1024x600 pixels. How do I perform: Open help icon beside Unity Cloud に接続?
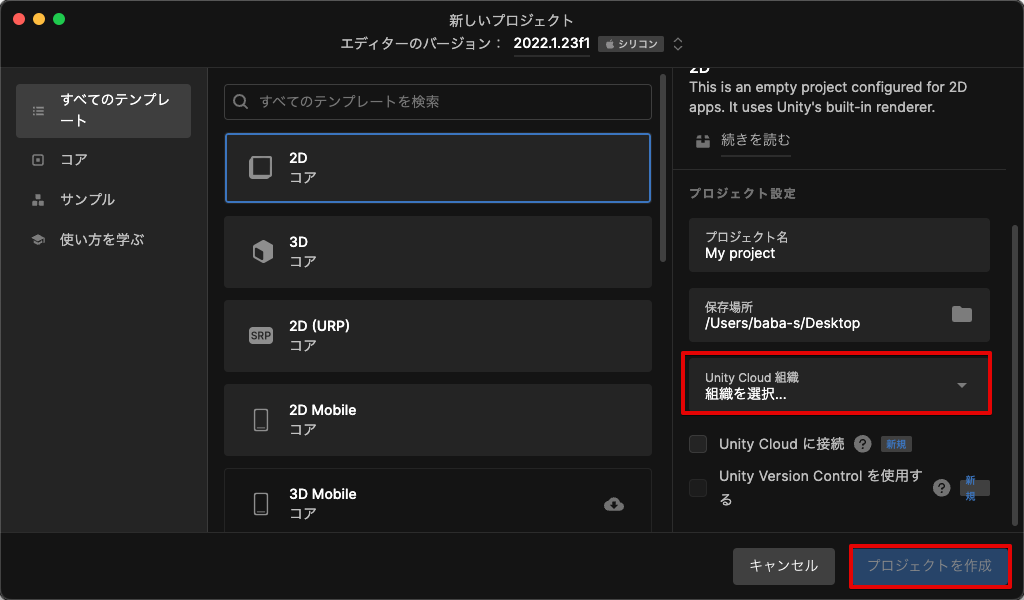(863, 444)
